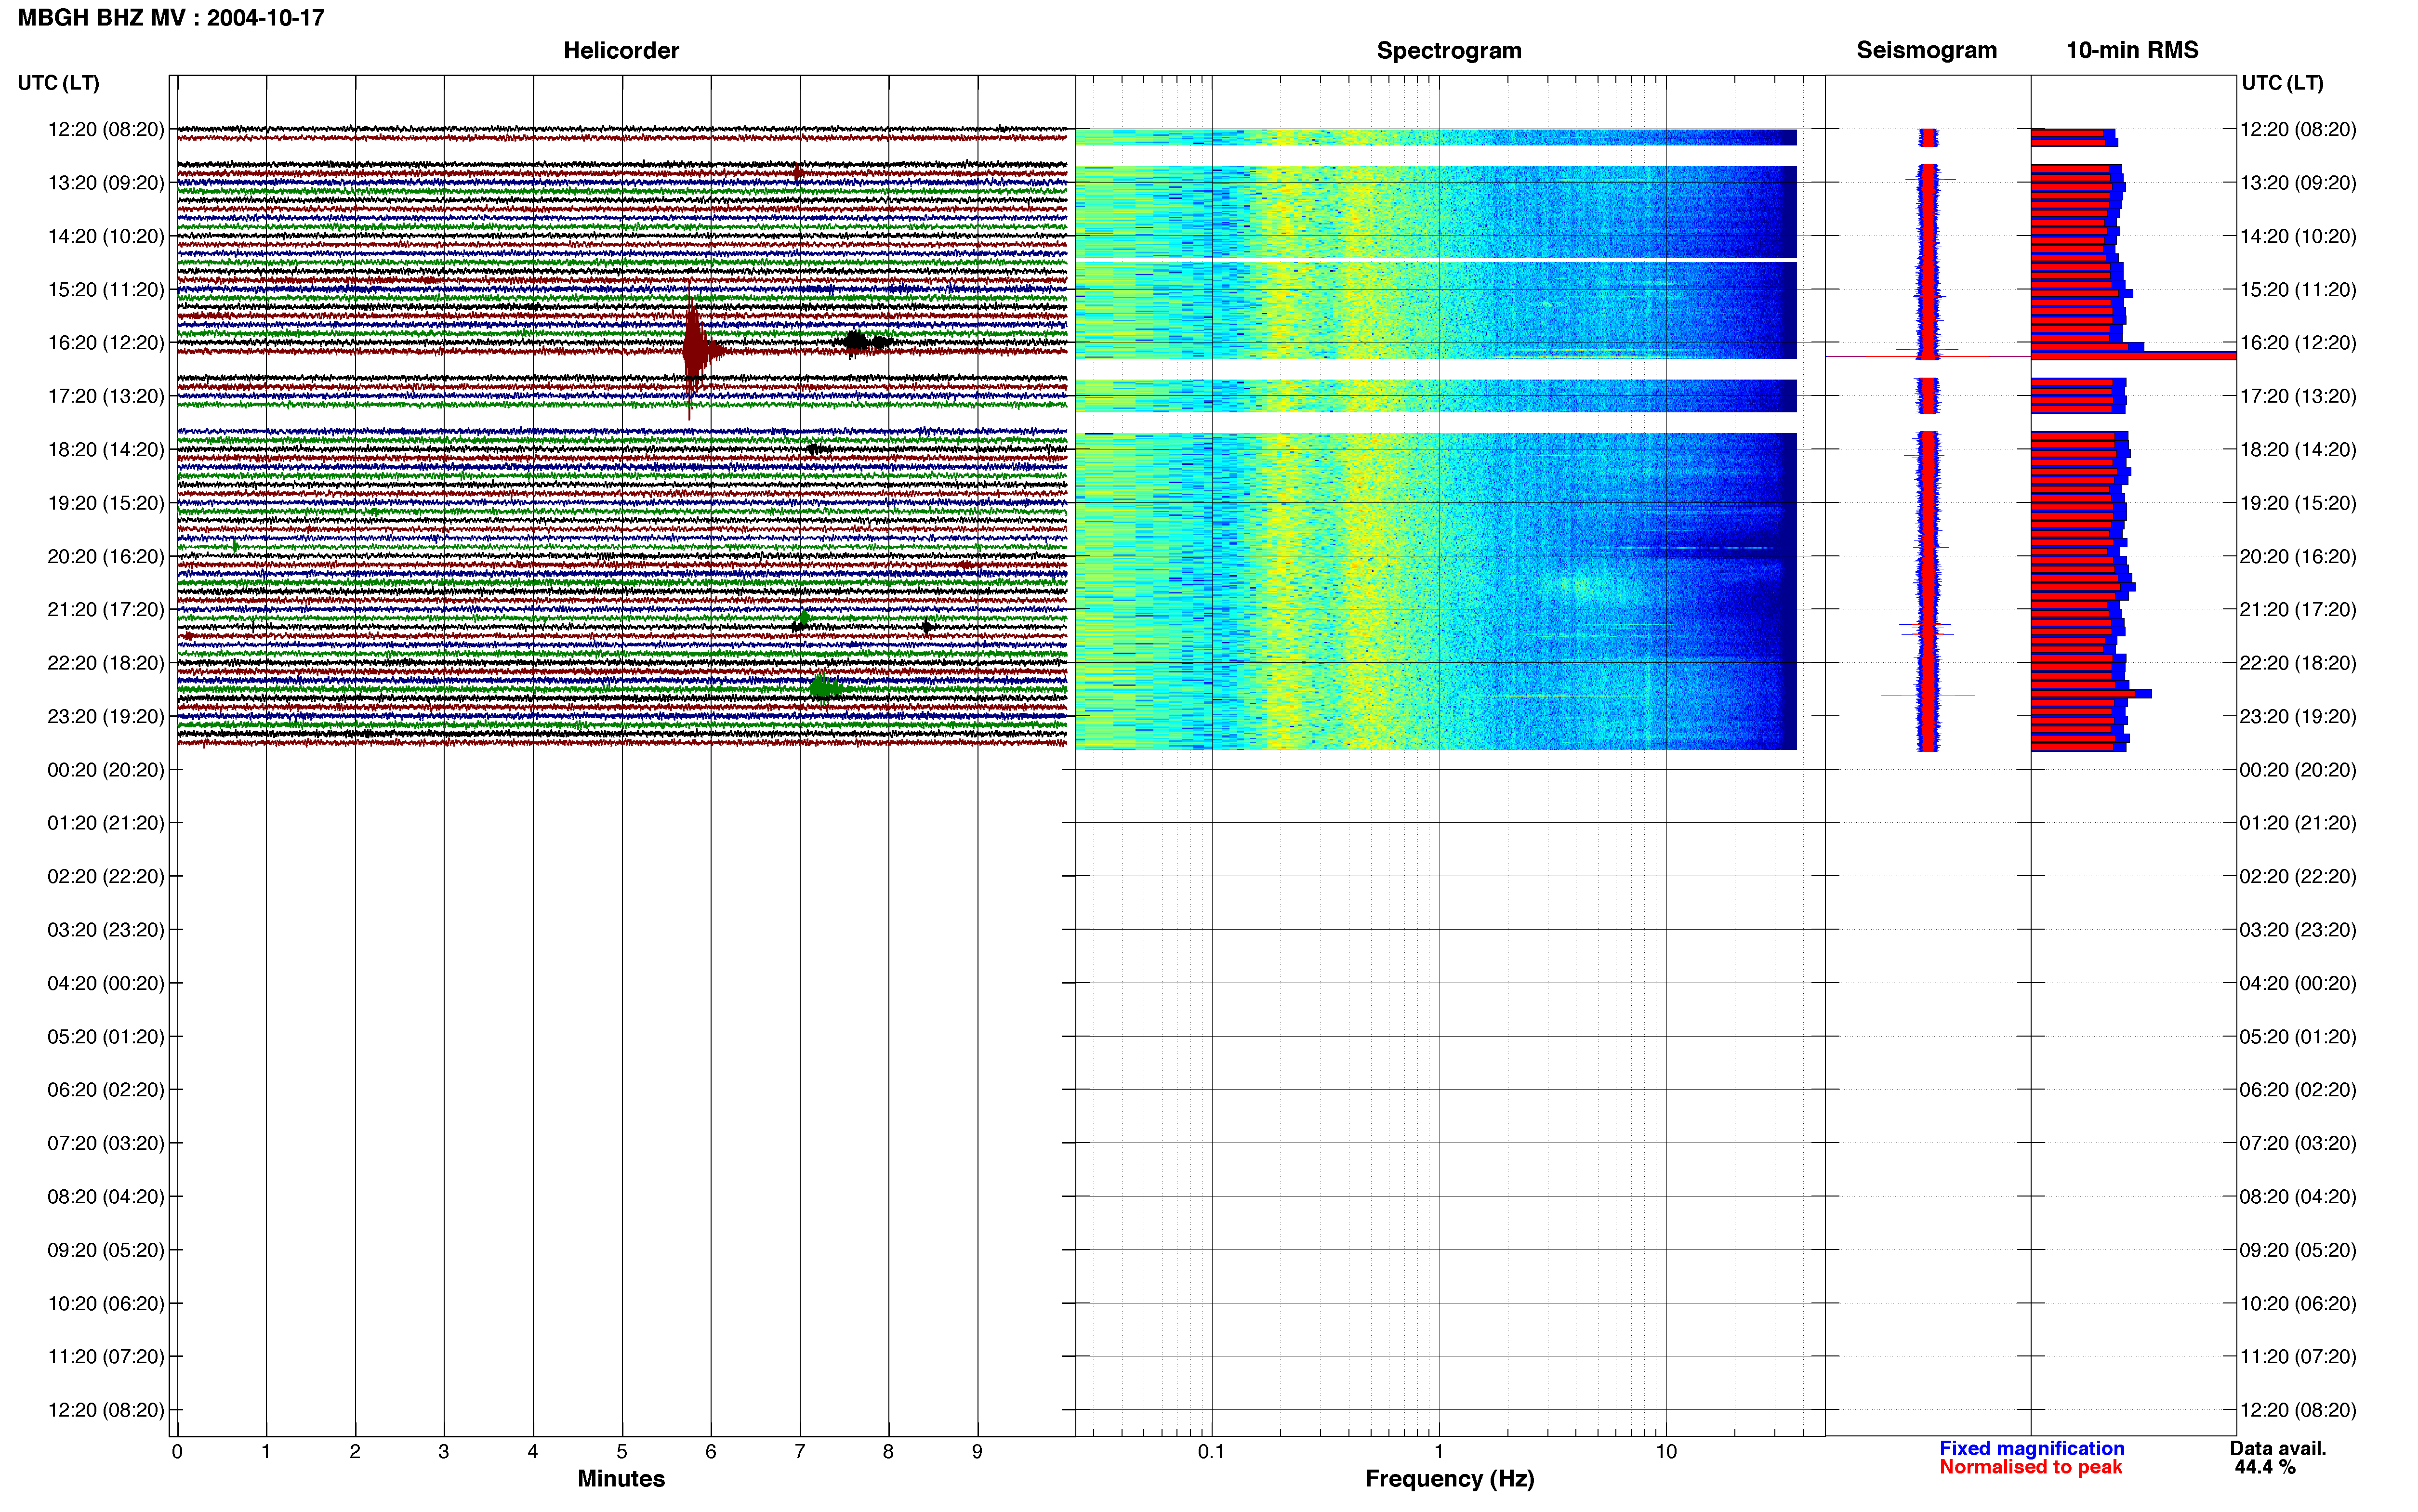Click the '0' tick on the Minutes axis
The height and width of the screenshot is (1512, 2418).
point(177,1452)
